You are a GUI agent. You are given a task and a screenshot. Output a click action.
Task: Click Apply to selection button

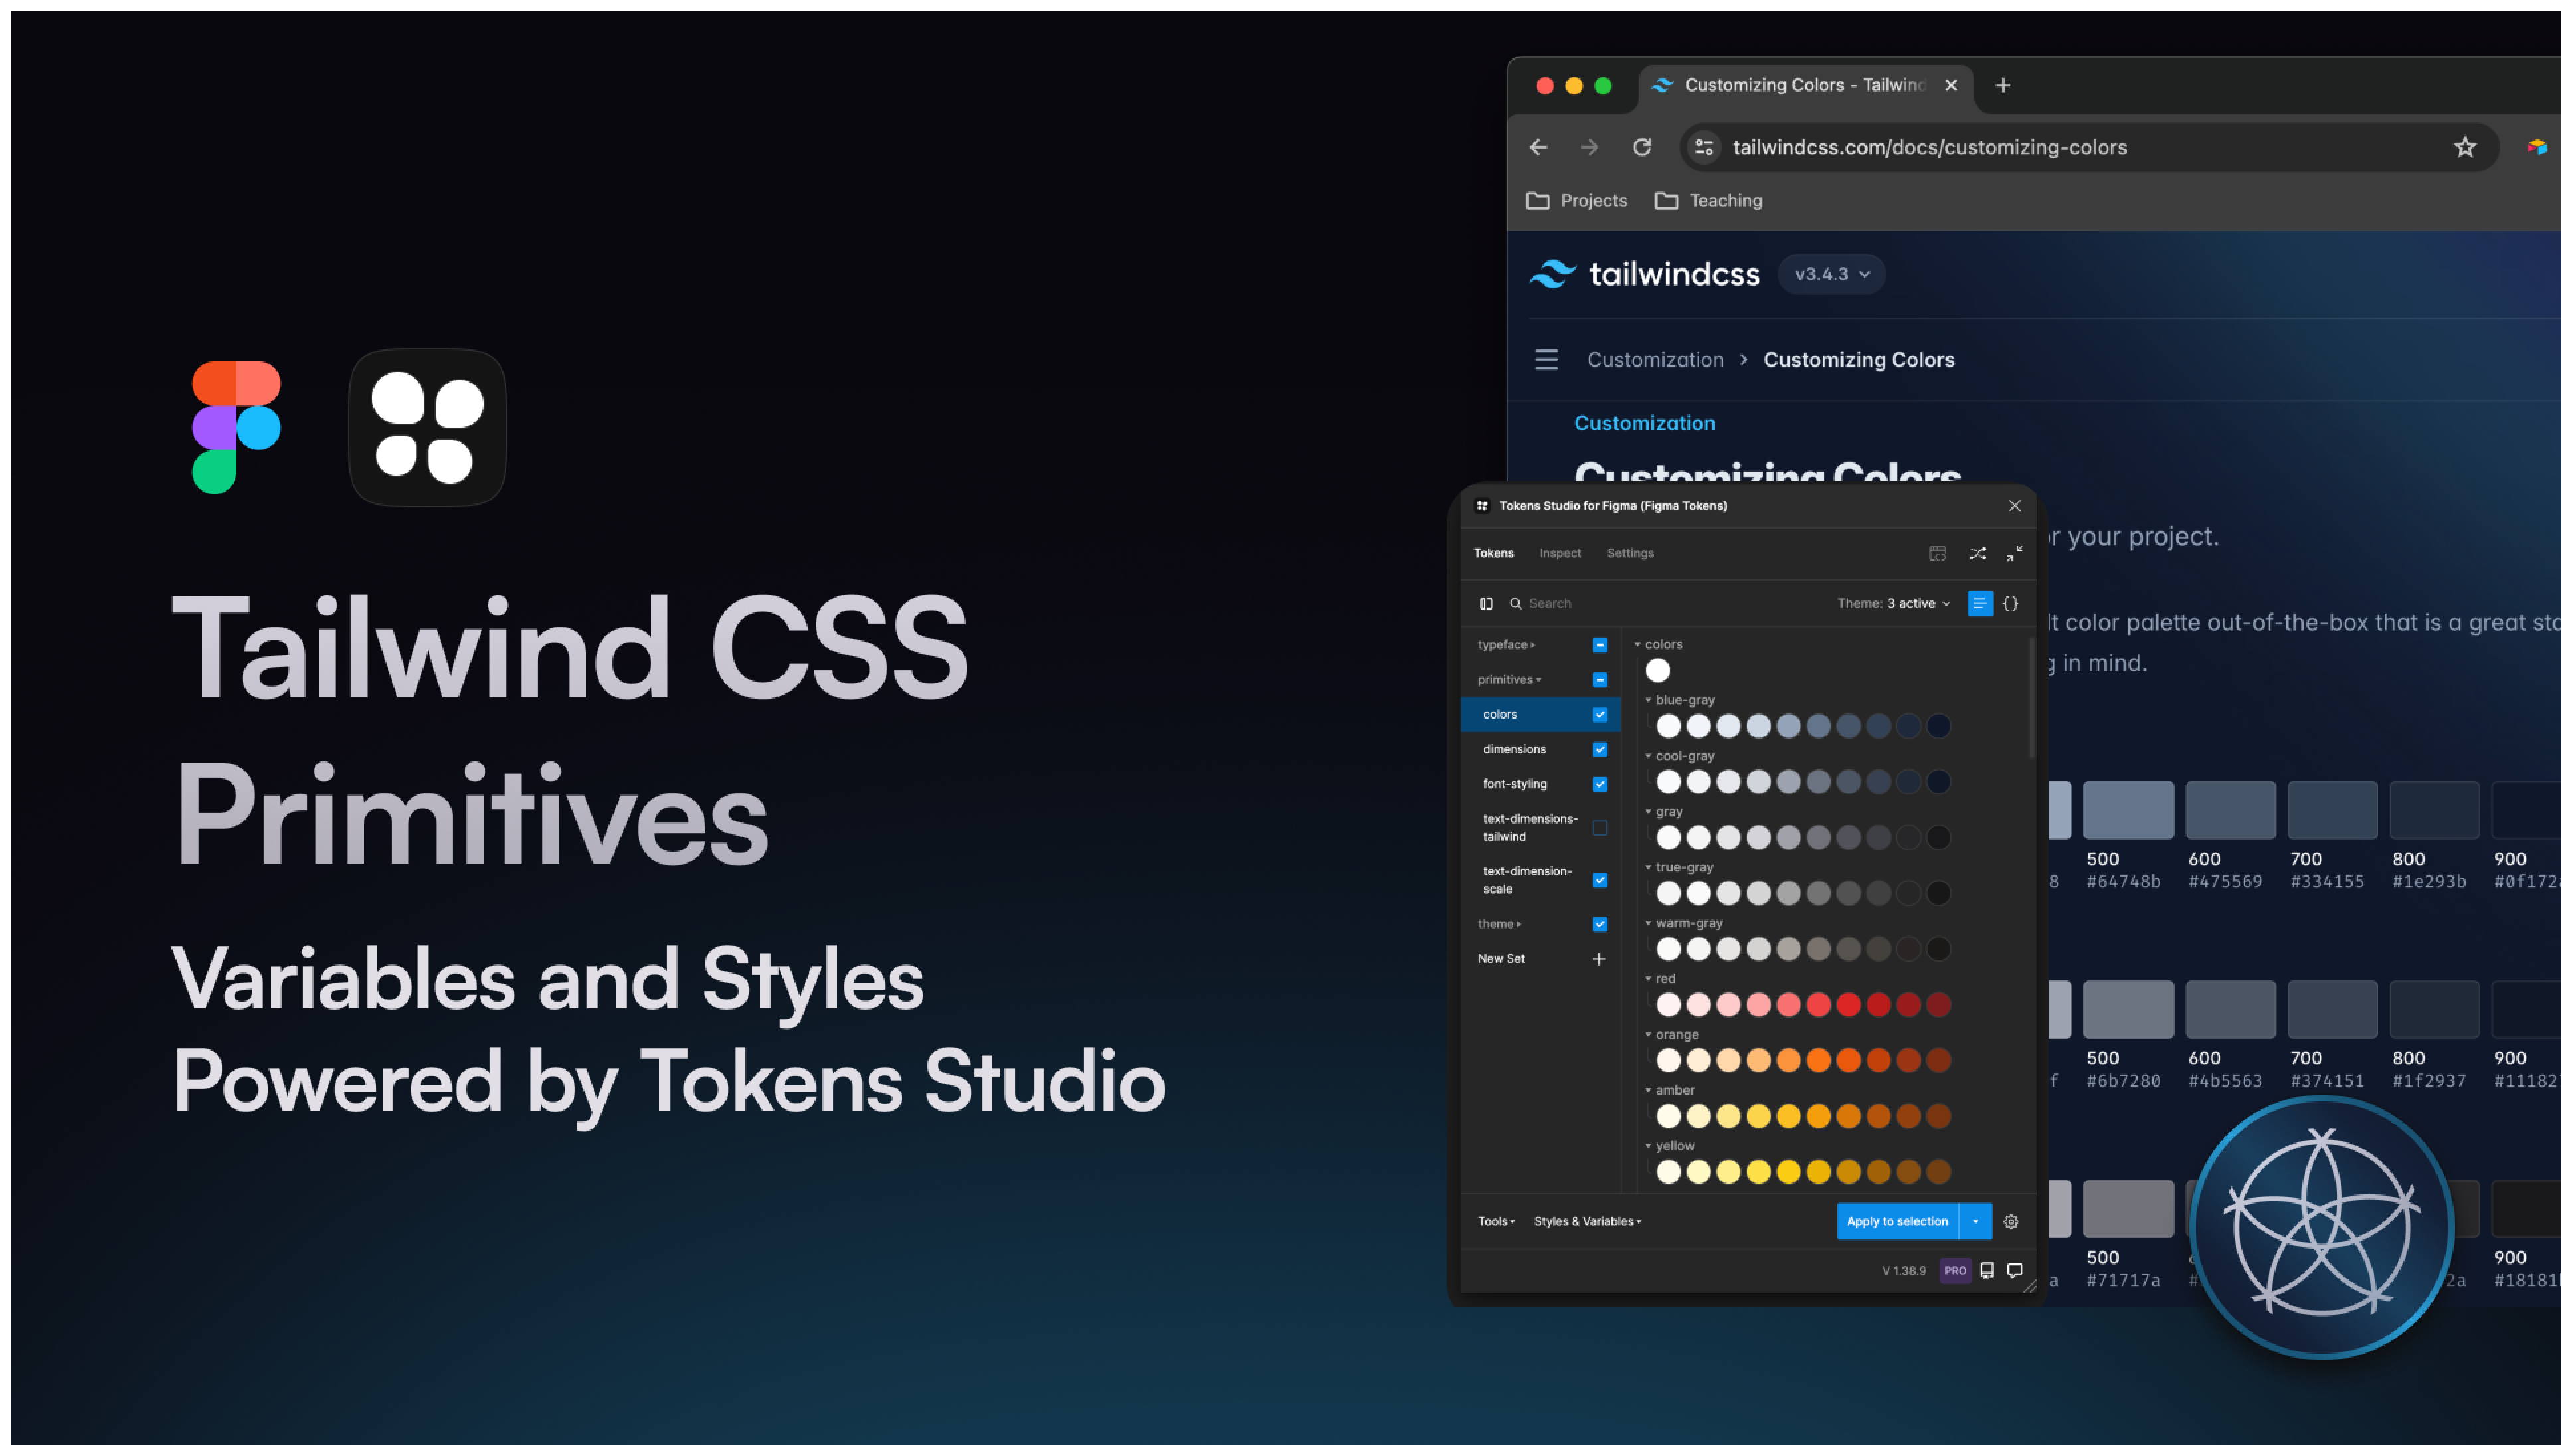pyautogui.click(x=1896, y=1222)
